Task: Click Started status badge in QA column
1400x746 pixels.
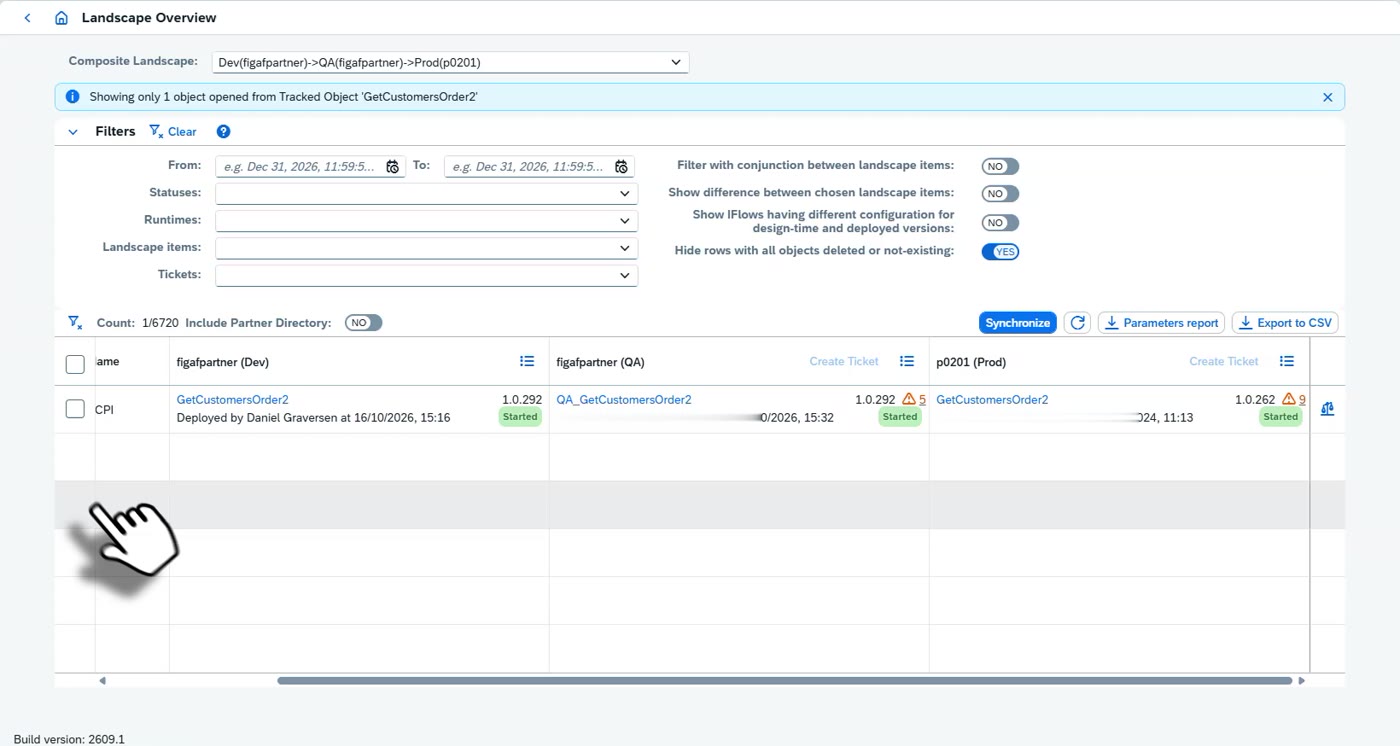Action: pyautogui.click(x=900, y=417)
